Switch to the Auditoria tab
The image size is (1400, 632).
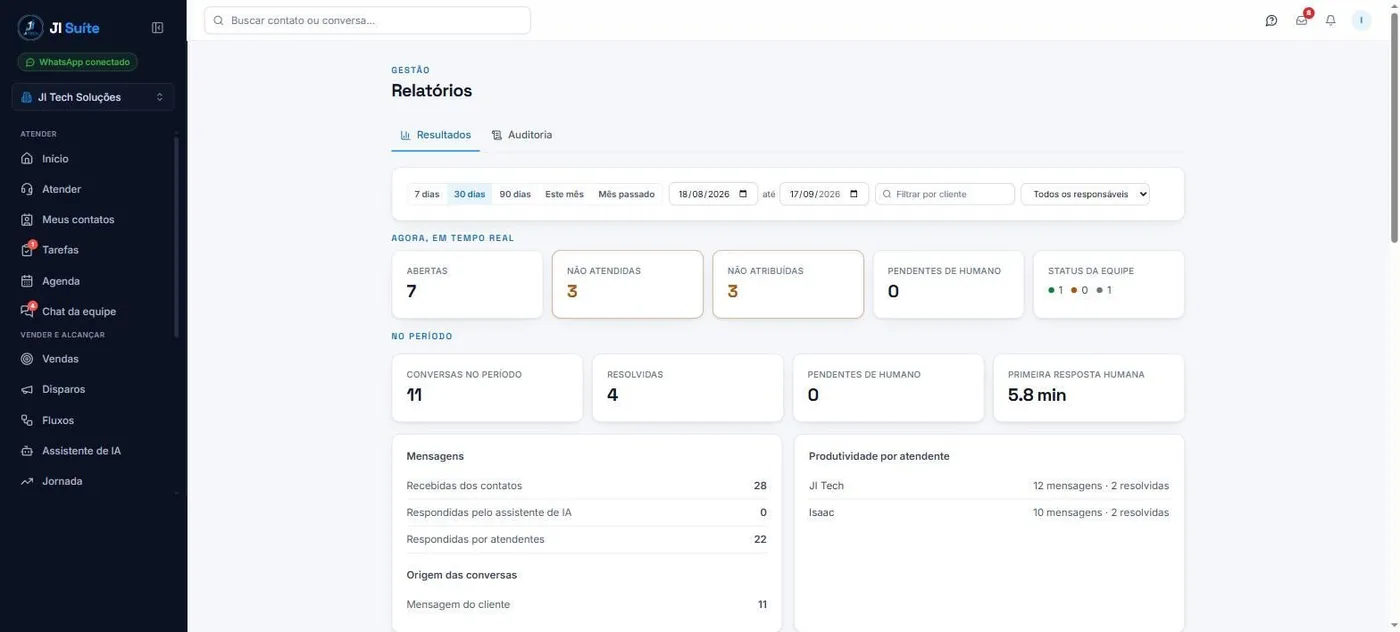(522, 135)
